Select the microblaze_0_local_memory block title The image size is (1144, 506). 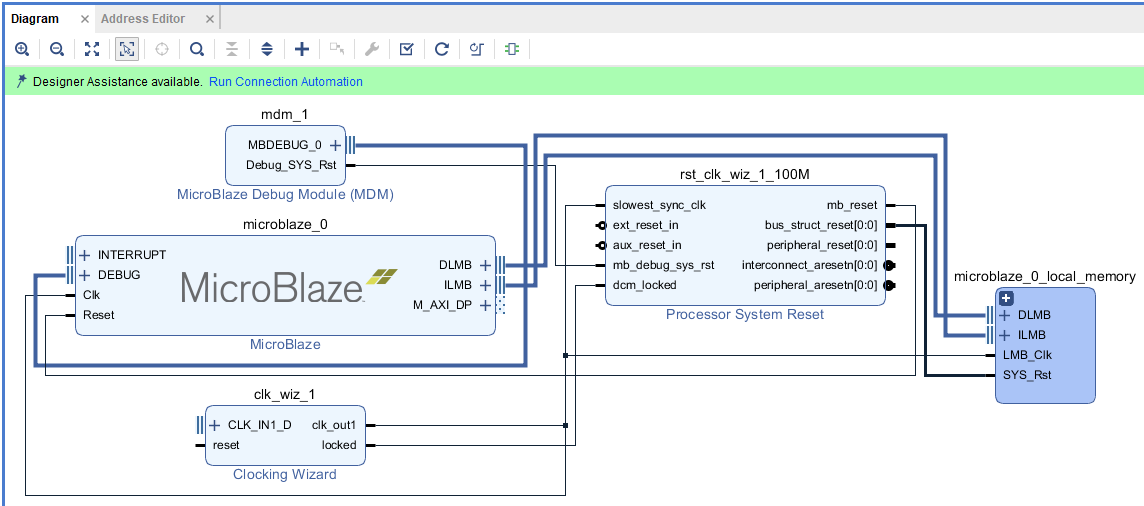coord(1045,276)
